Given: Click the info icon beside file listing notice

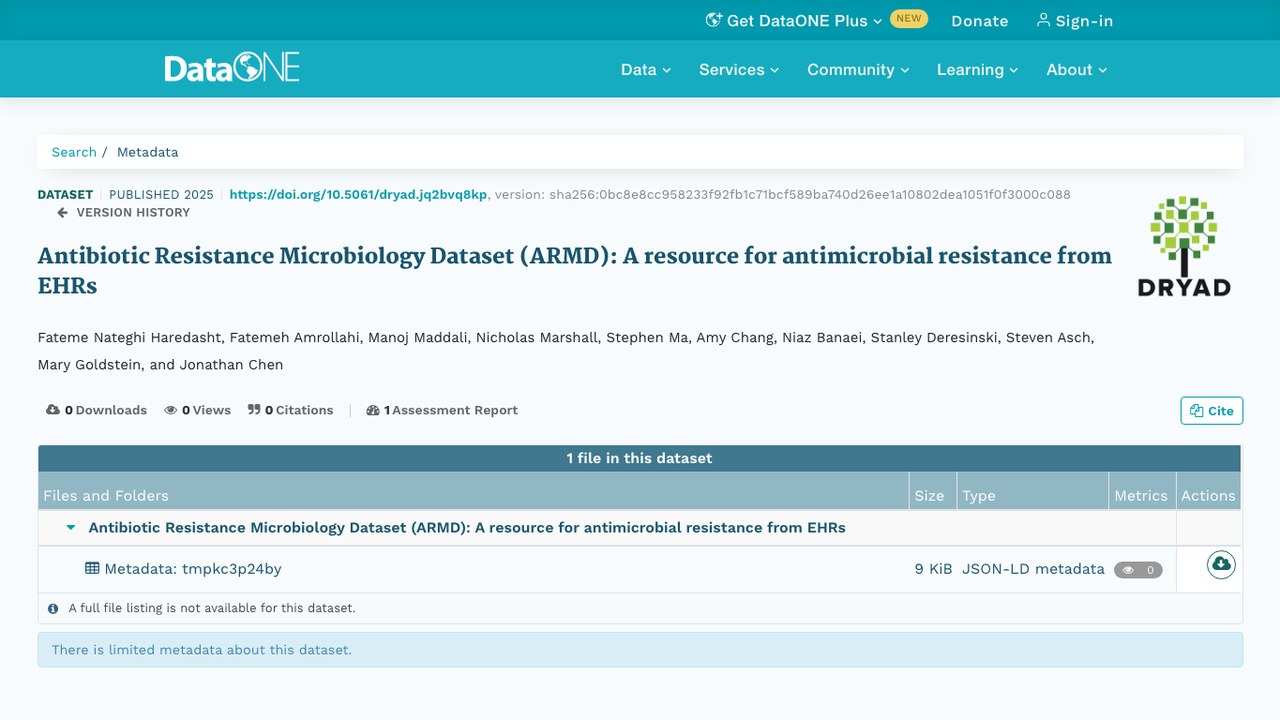Looking at the screenshot, I should tap(53, 608).
